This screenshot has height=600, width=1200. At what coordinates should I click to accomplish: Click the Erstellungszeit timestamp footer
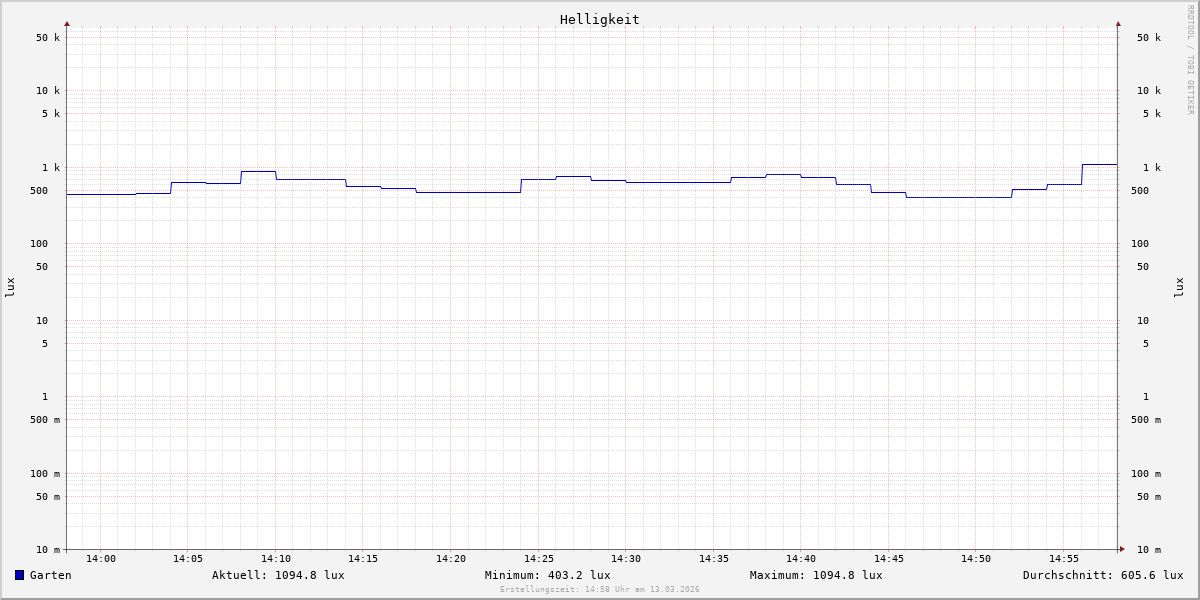(600, 590)
